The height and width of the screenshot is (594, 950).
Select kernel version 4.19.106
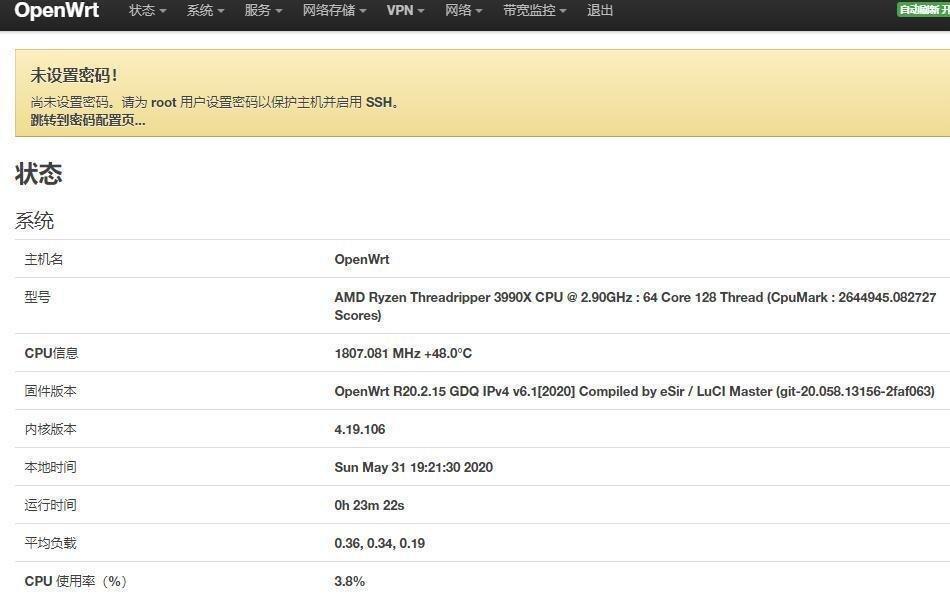(x=360, y=429)
